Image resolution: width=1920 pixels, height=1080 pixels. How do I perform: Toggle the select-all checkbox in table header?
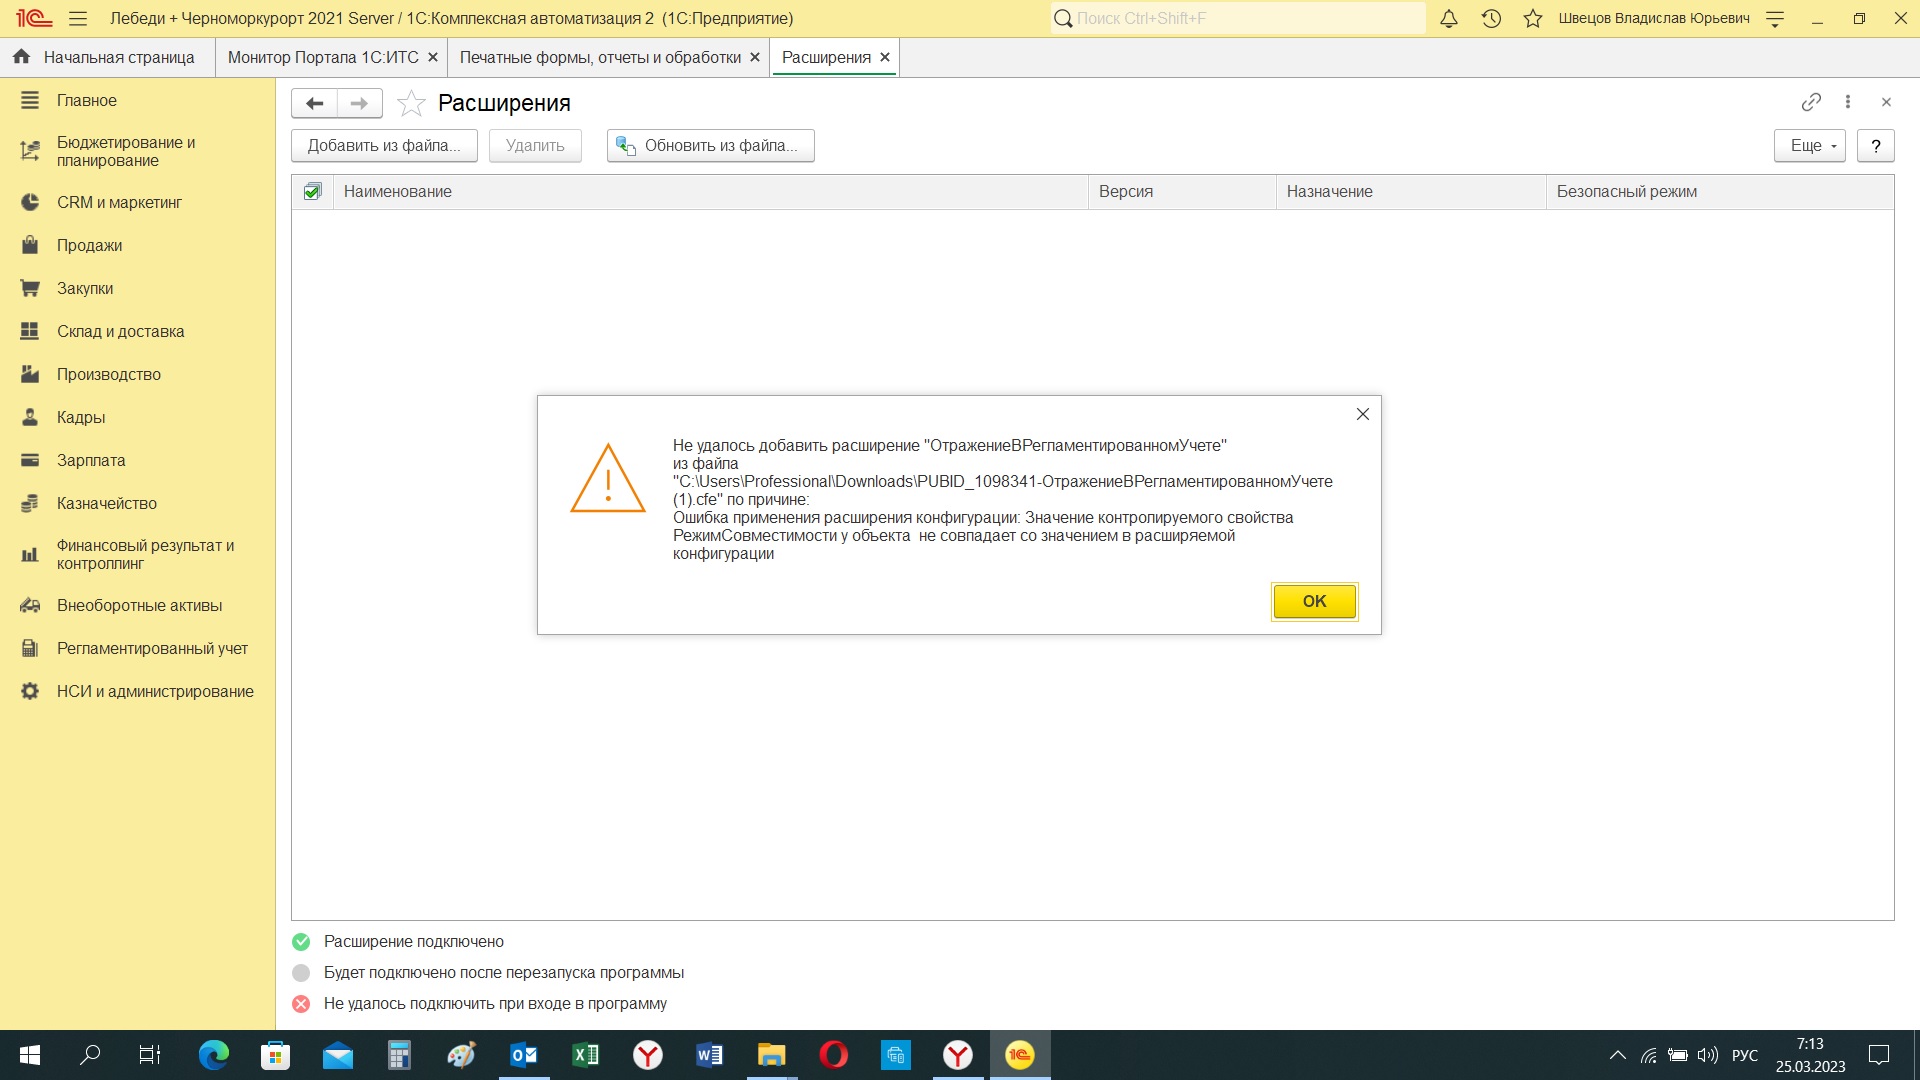pyautogui.click(x=312, y=191)
